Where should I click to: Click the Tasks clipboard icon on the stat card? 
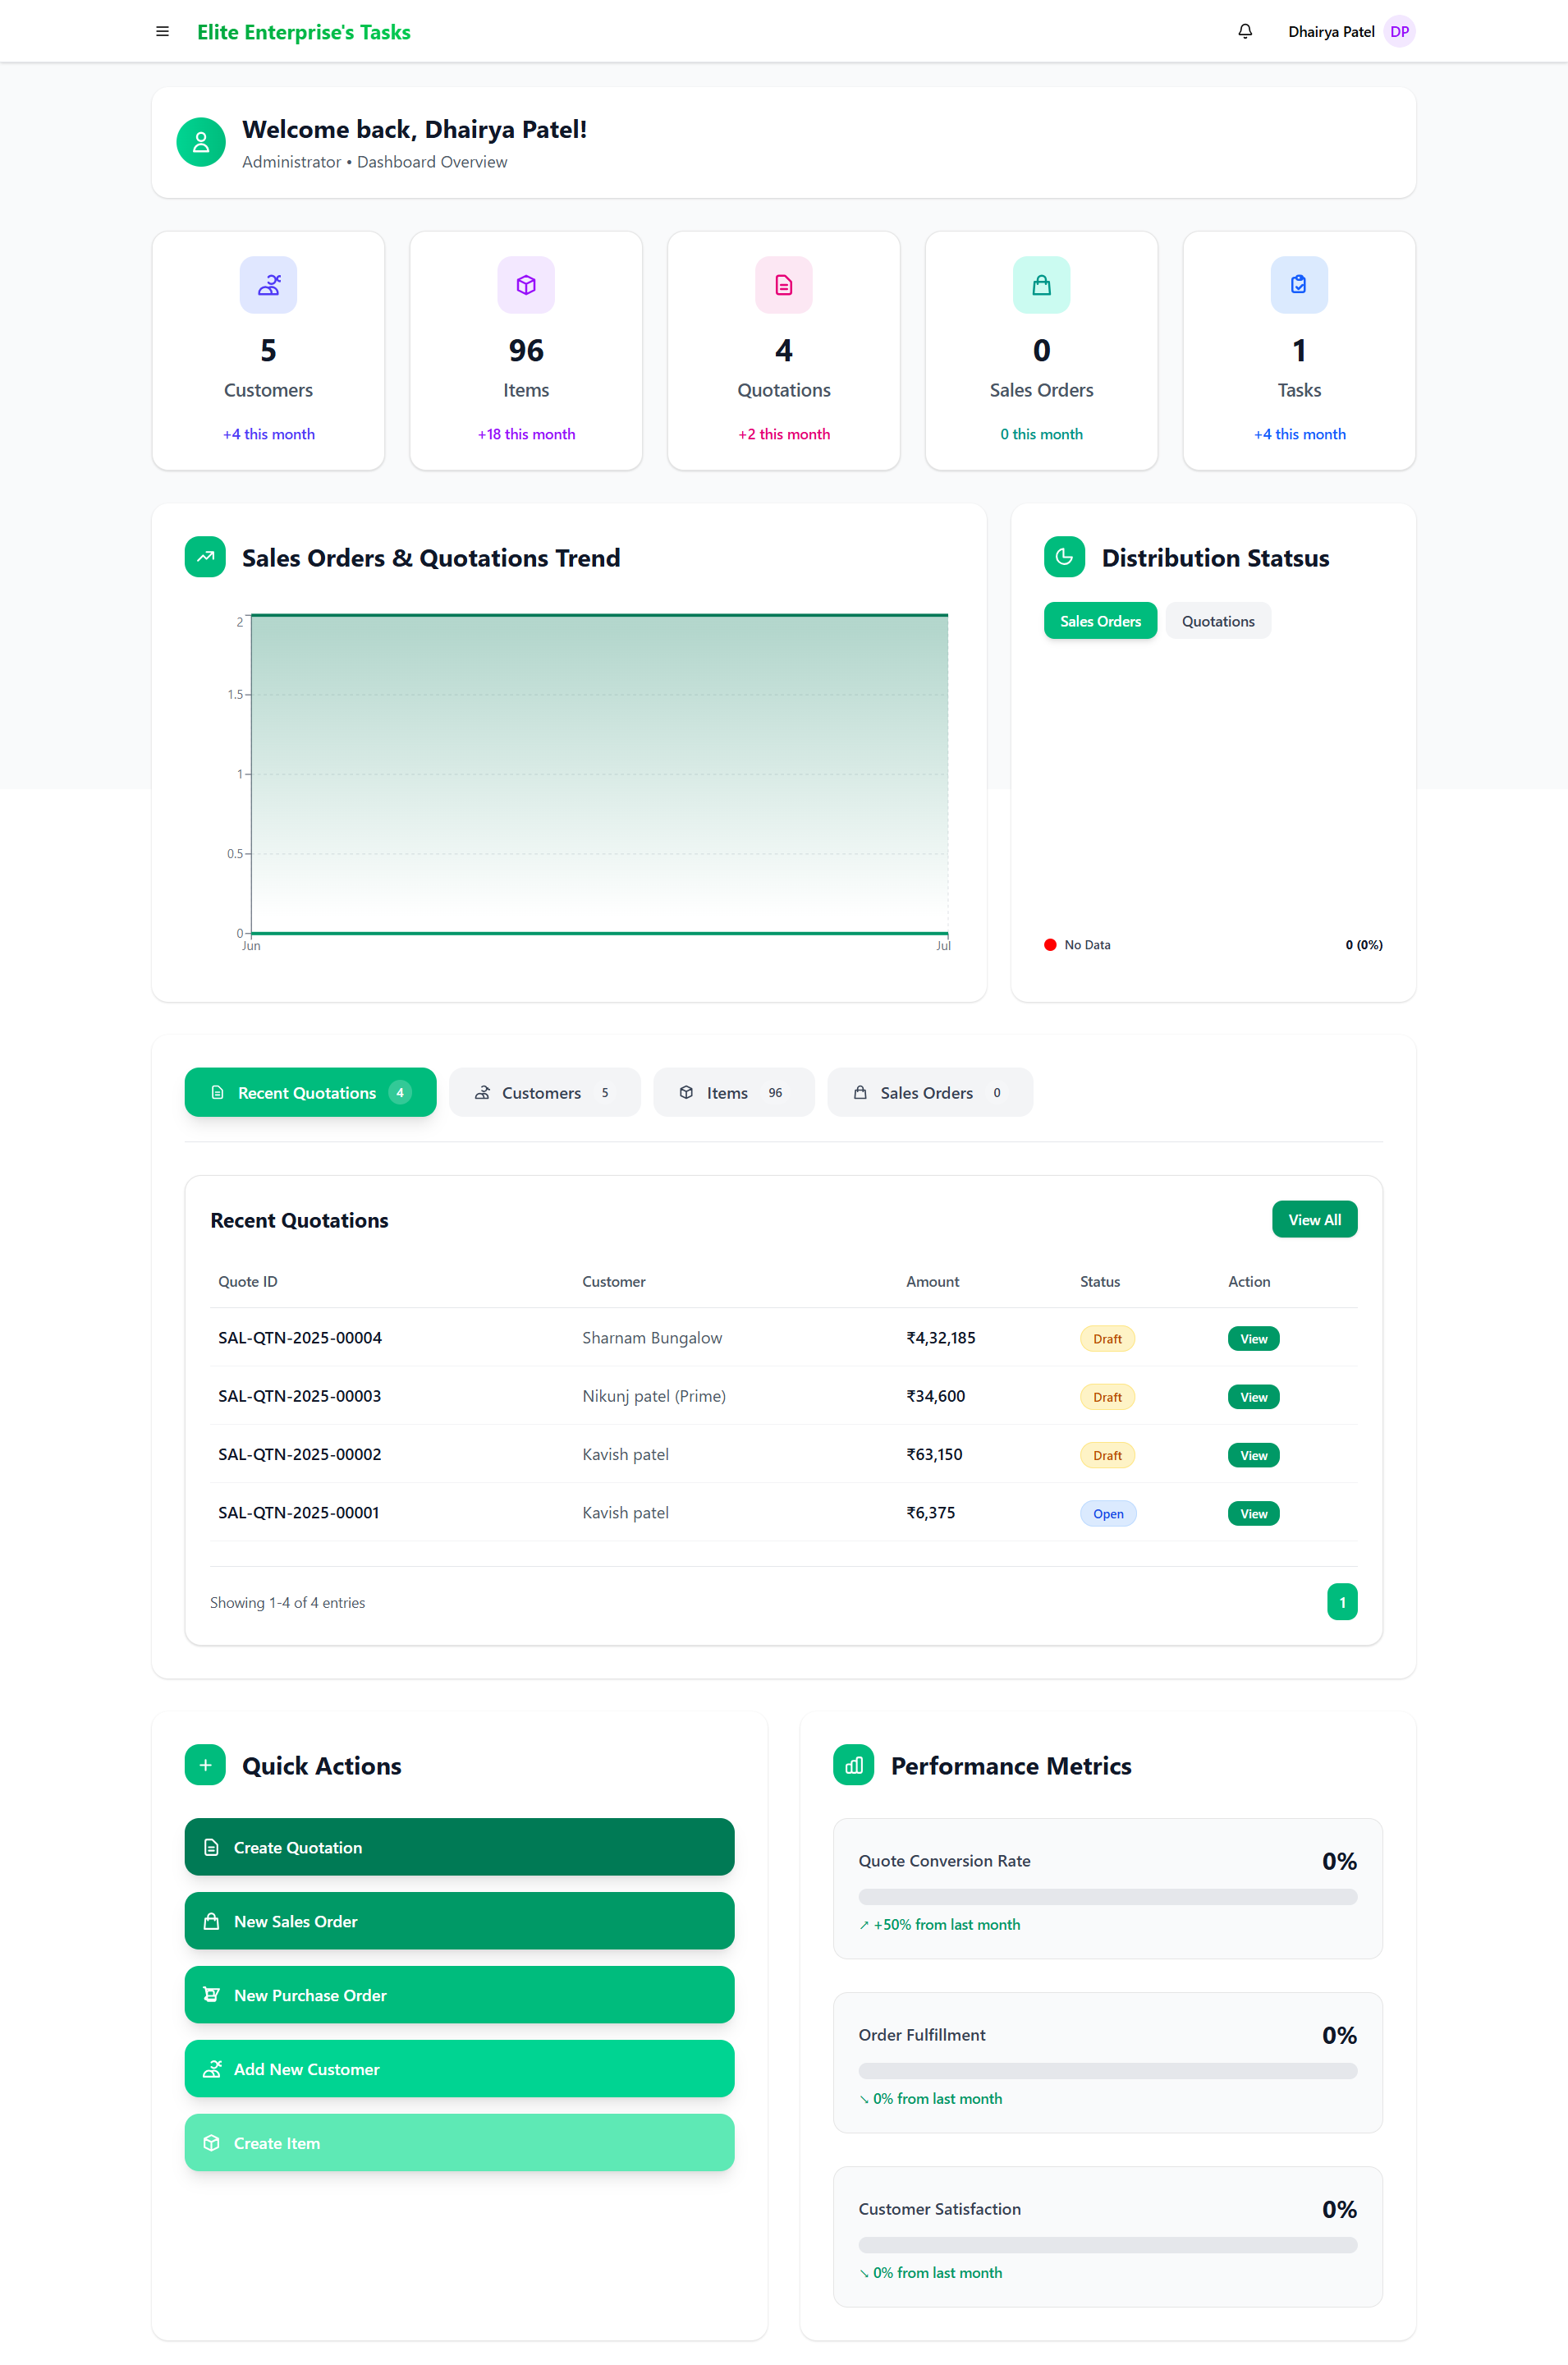(1299, 285)
